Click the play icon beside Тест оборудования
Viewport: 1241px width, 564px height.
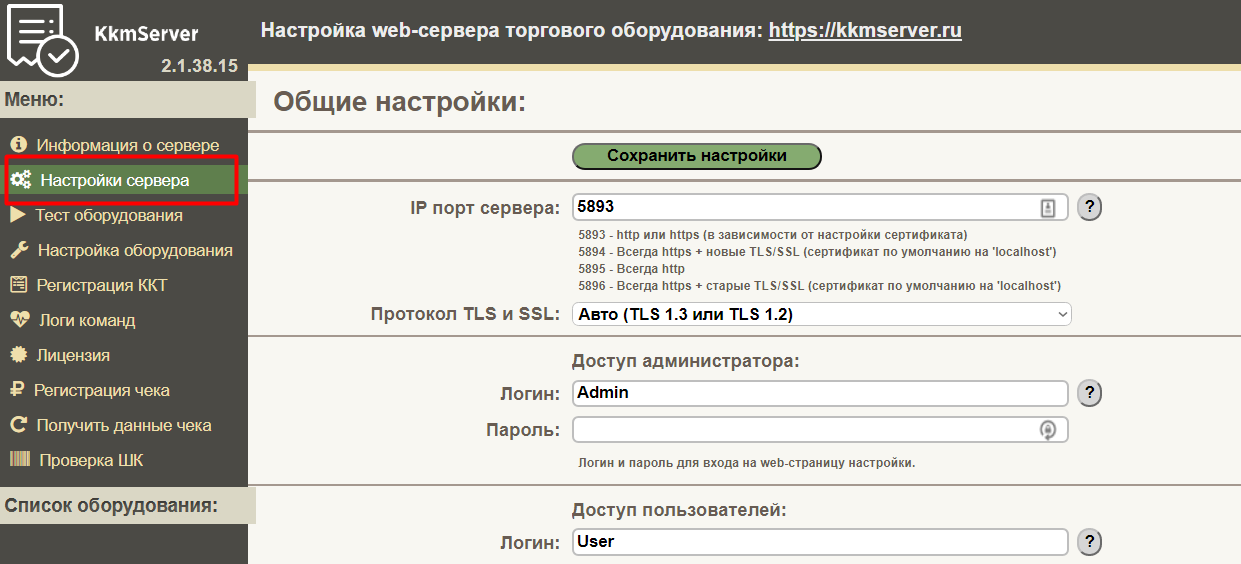coord(18,215)
